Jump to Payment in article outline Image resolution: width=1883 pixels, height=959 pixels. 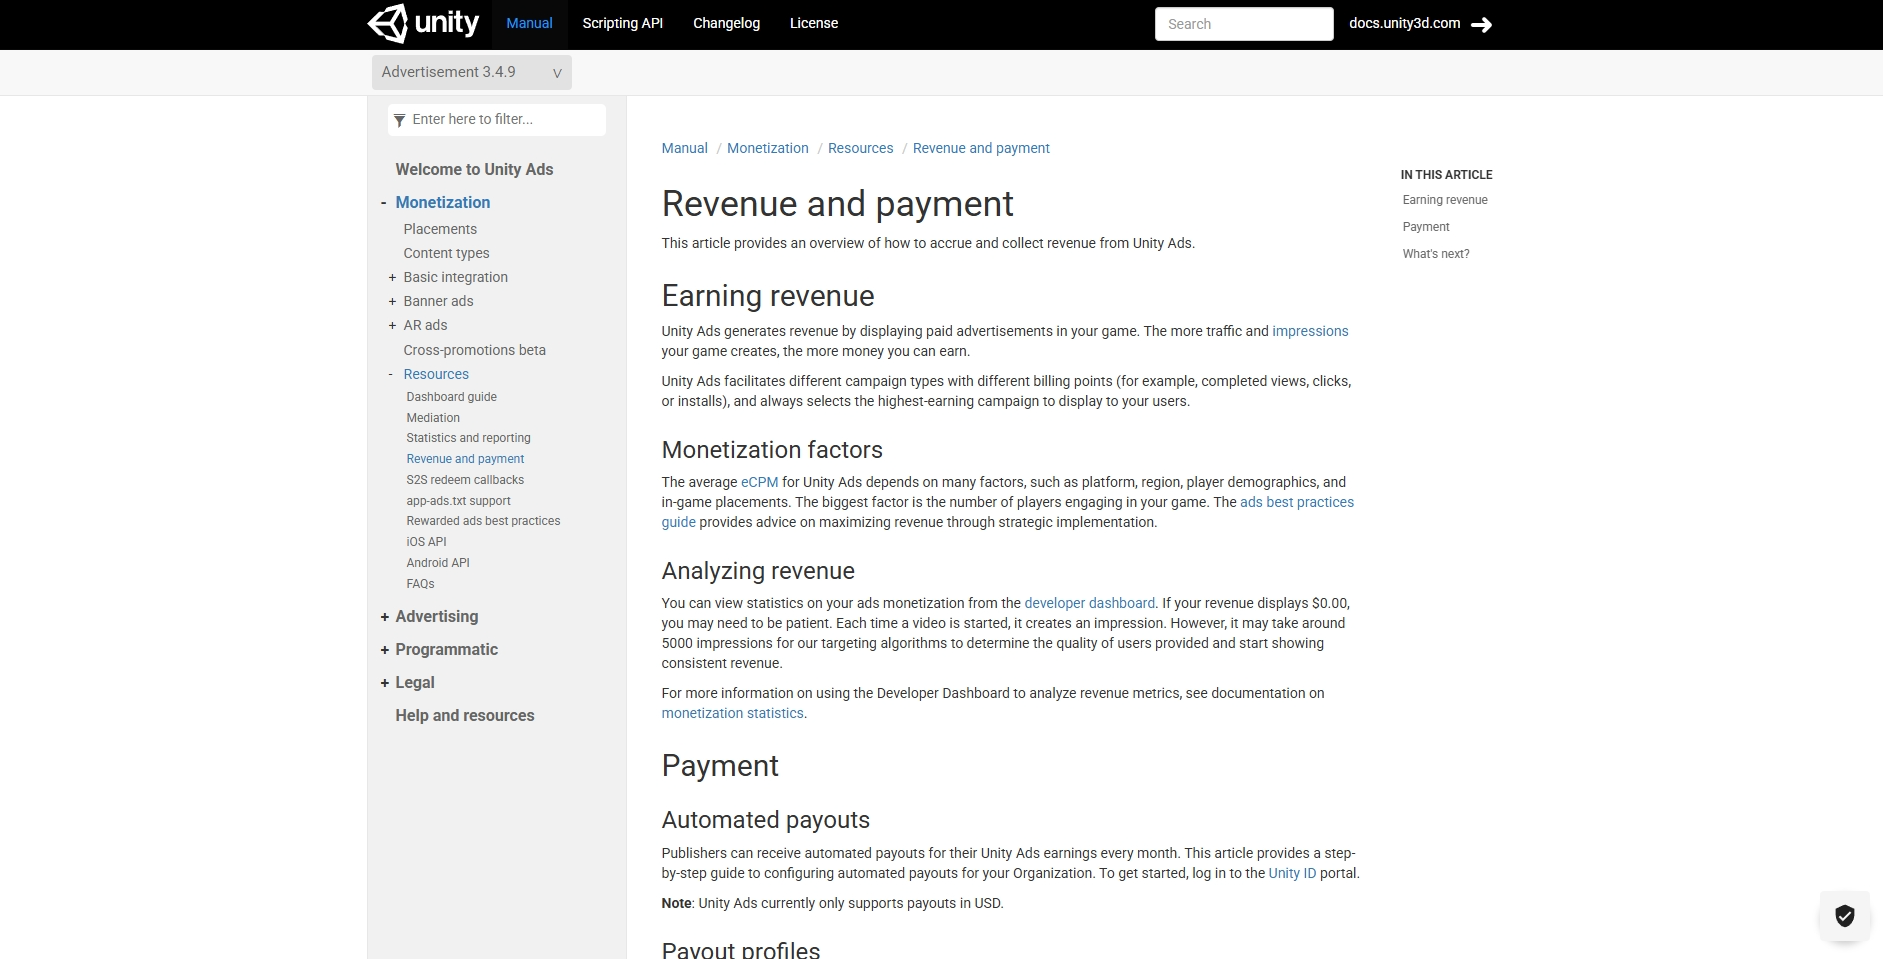[x=1425, y=227]
